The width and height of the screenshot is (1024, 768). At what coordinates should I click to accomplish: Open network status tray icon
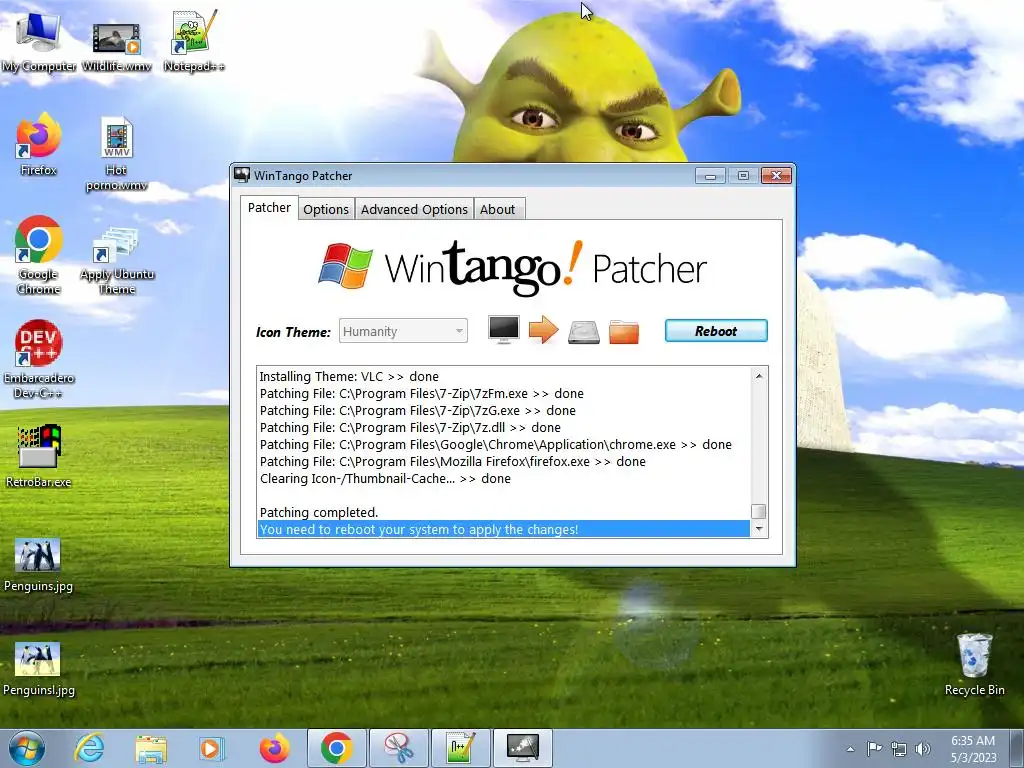[x=899, y=749]
